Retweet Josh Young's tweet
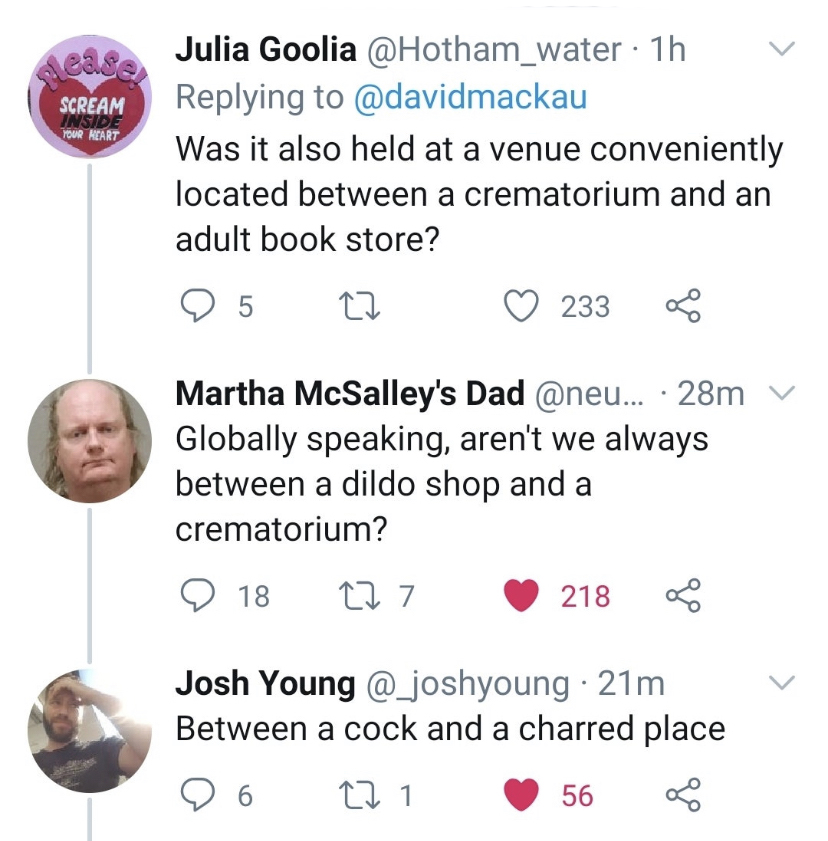Viewport: 828px width, 841px height. tap(360, 795)
